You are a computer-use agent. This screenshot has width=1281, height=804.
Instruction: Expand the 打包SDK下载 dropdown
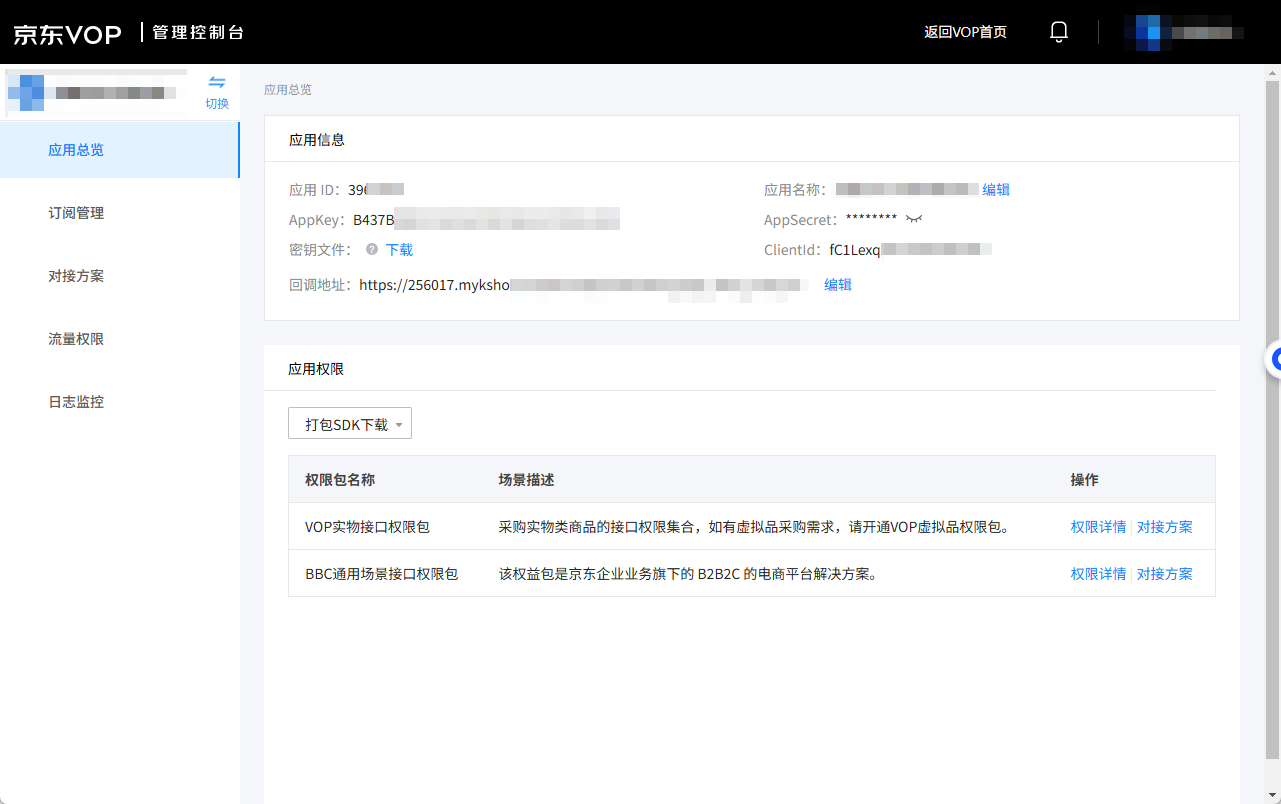350,424
